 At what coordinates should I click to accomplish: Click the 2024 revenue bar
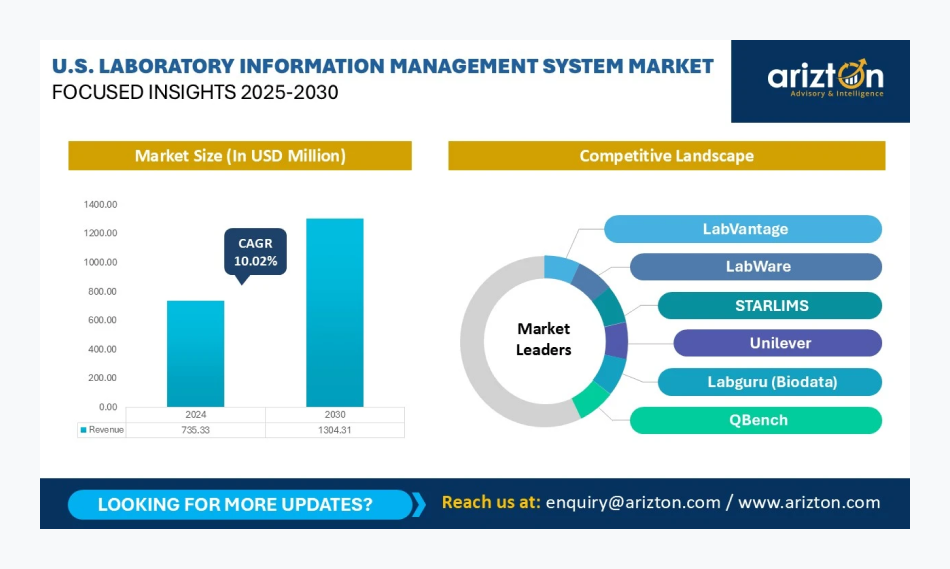pyautogui.click(x=195, y=353)
